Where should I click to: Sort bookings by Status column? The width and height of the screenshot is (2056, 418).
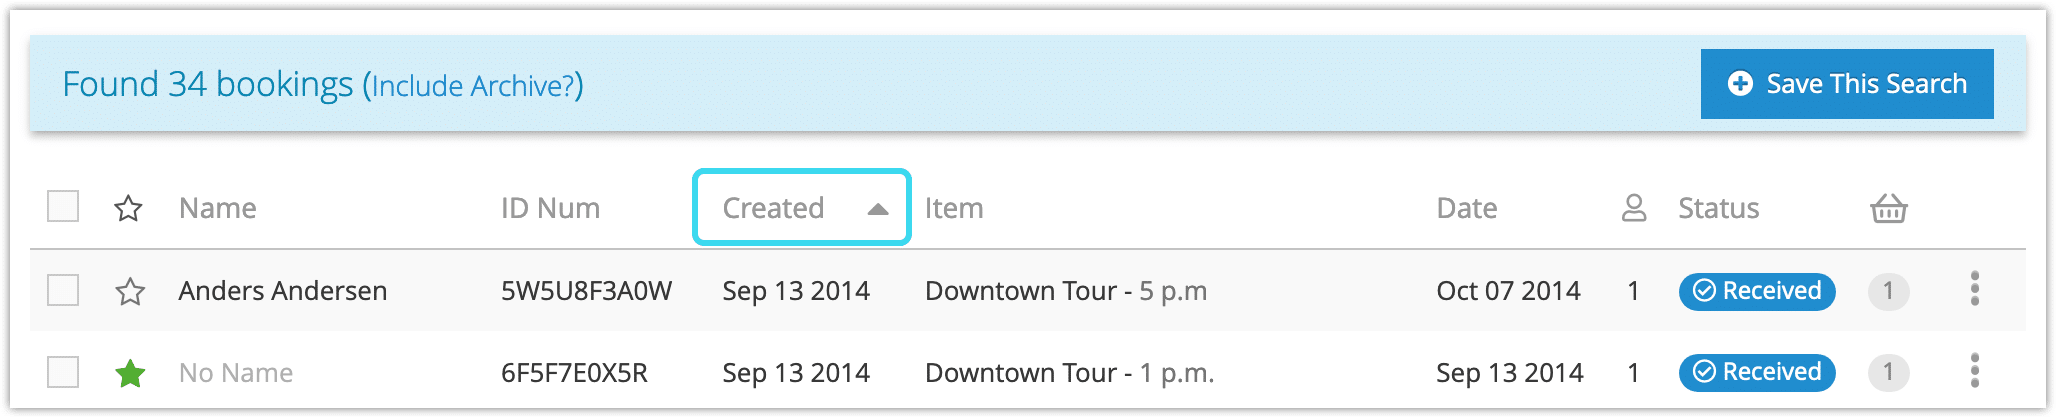click(x=1718, y=208)
